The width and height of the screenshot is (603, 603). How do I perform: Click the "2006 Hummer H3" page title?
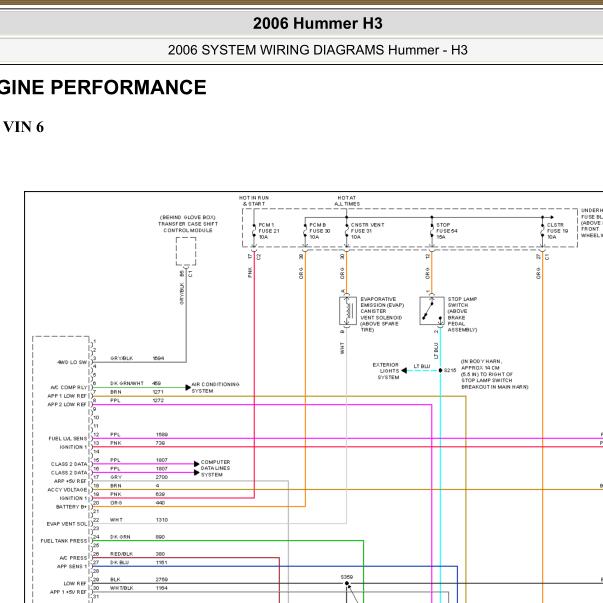318,23
